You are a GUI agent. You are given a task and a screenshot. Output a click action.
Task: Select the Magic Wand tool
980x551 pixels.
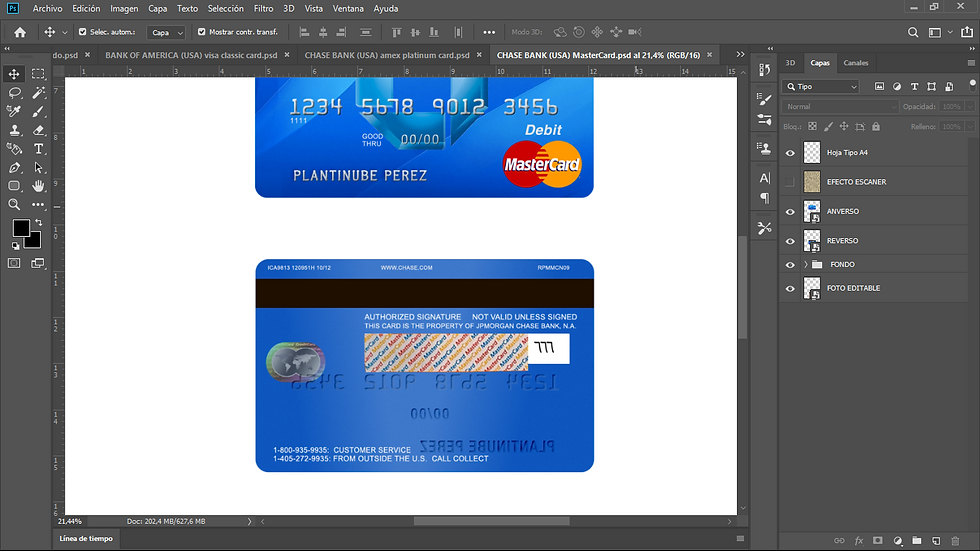coord(38,92)
